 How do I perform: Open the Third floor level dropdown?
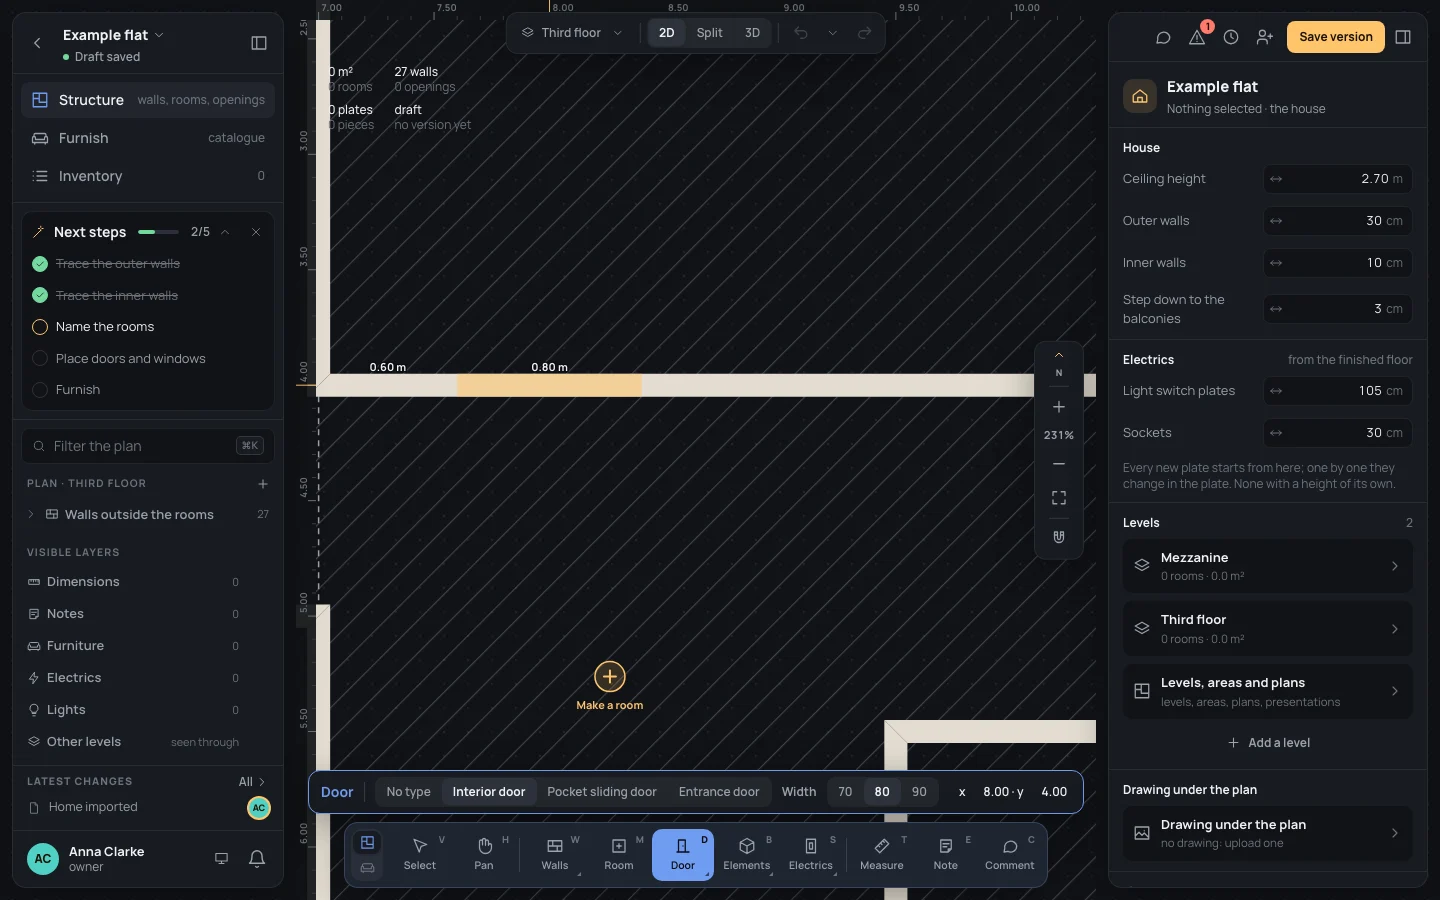pyautogui.click(x=571, y=33)
